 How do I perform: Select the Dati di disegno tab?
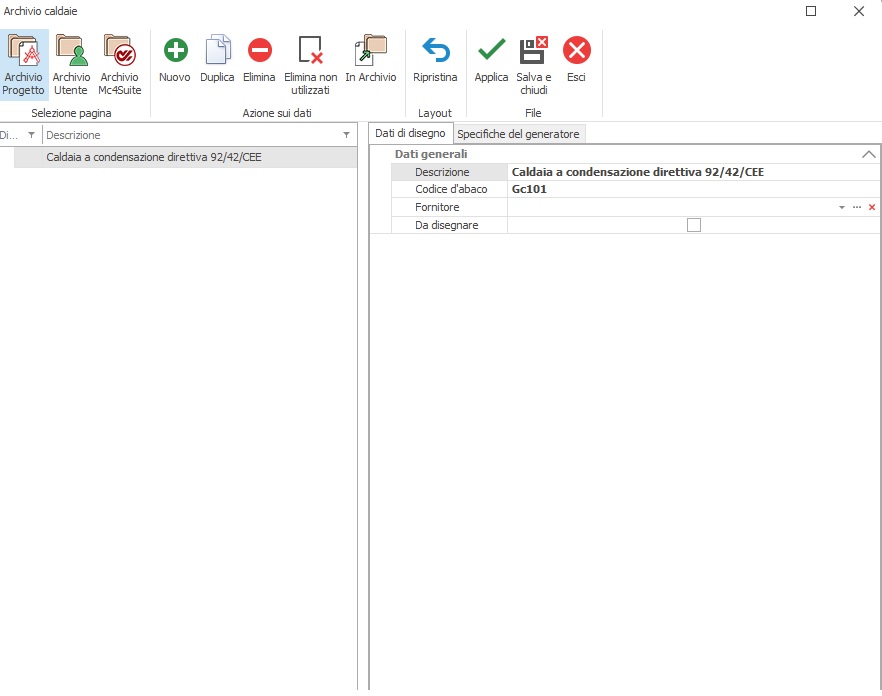coord(410,134)
